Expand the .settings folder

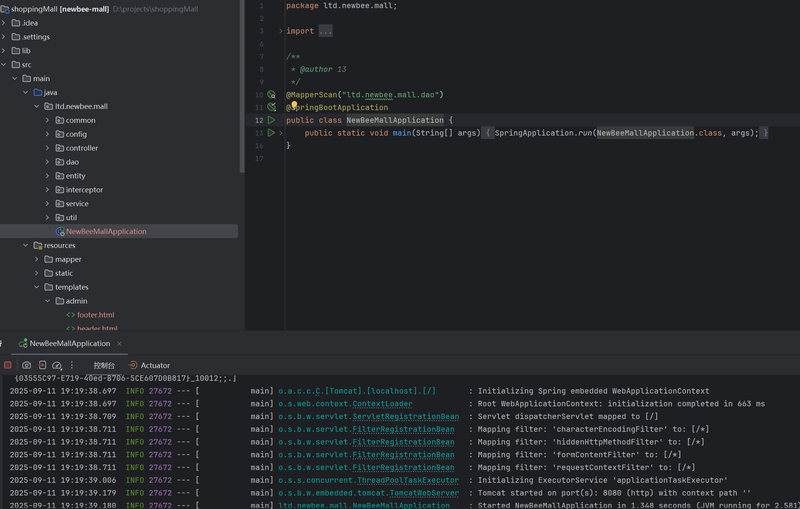[4, 37]
